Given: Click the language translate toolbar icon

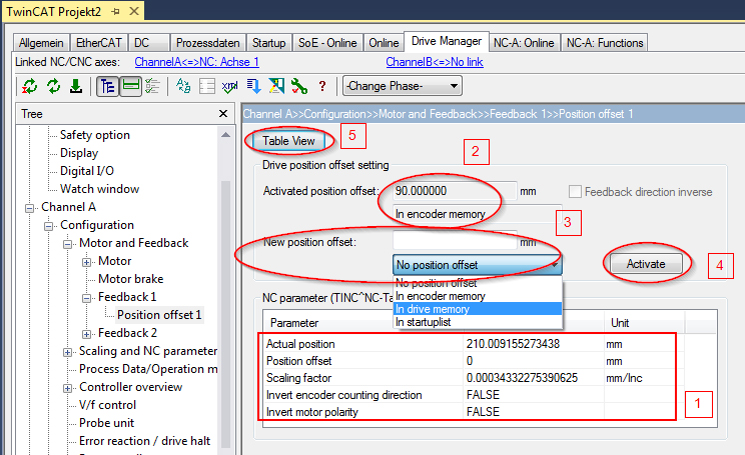Looking at the screenshot, I should tap(183, 86).
